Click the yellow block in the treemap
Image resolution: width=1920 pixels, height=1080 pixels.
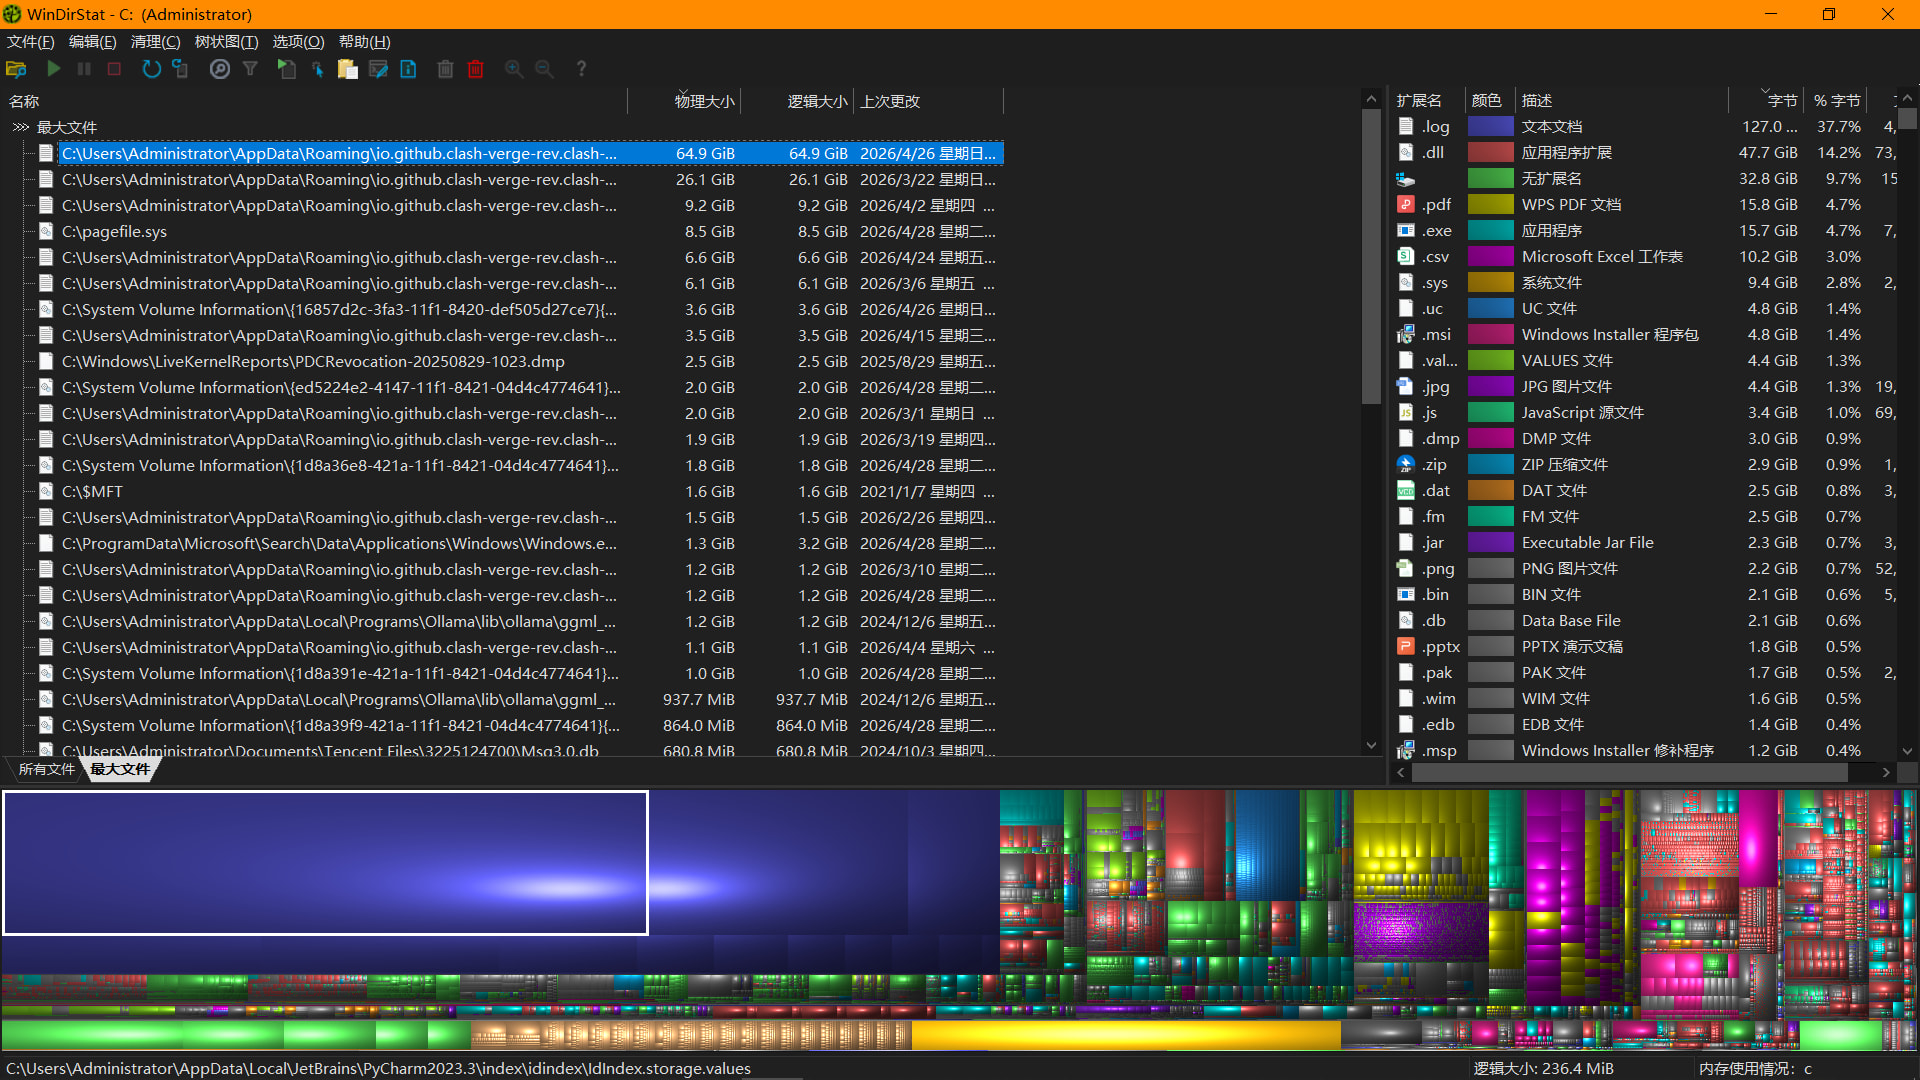click(1126, 1034)
